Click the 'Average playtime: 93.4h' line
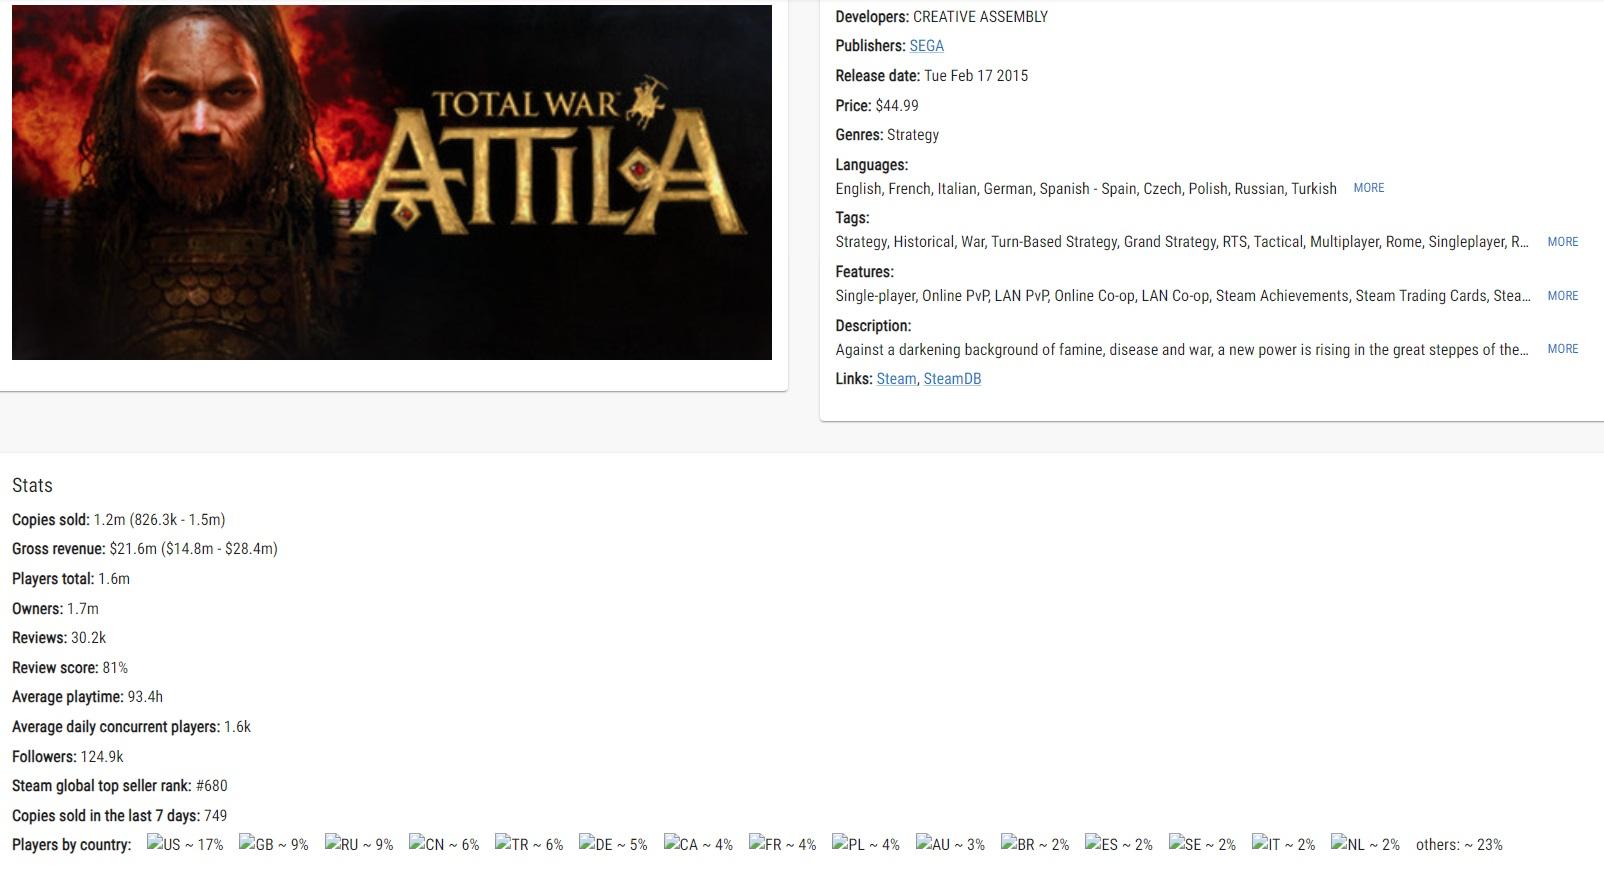Image resolution: width=1604 pixels, height=870 pixels. pyautogui.click(x=87, y=697)
